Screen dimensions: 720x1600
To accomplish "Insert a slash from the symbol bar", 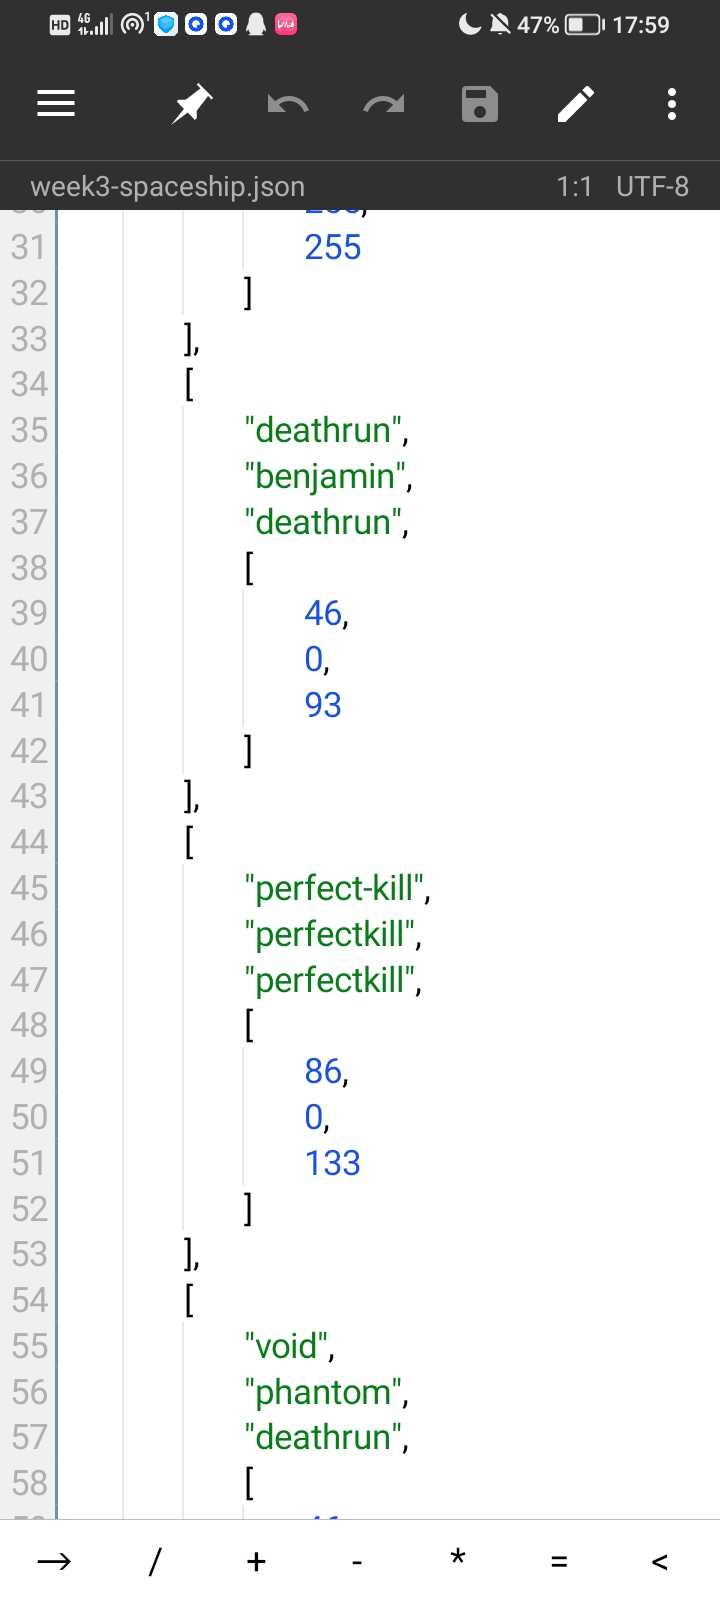I will click(155, 1561).
